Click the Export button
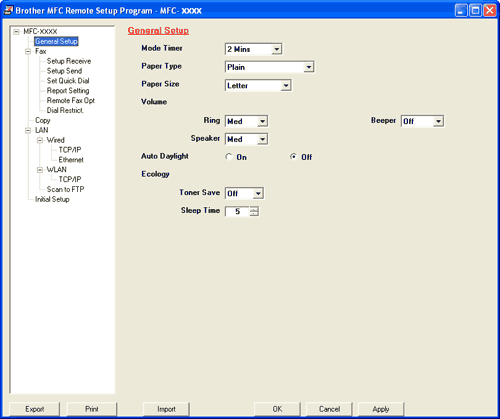This screenshot has height=419, width=500. (35, 409)
